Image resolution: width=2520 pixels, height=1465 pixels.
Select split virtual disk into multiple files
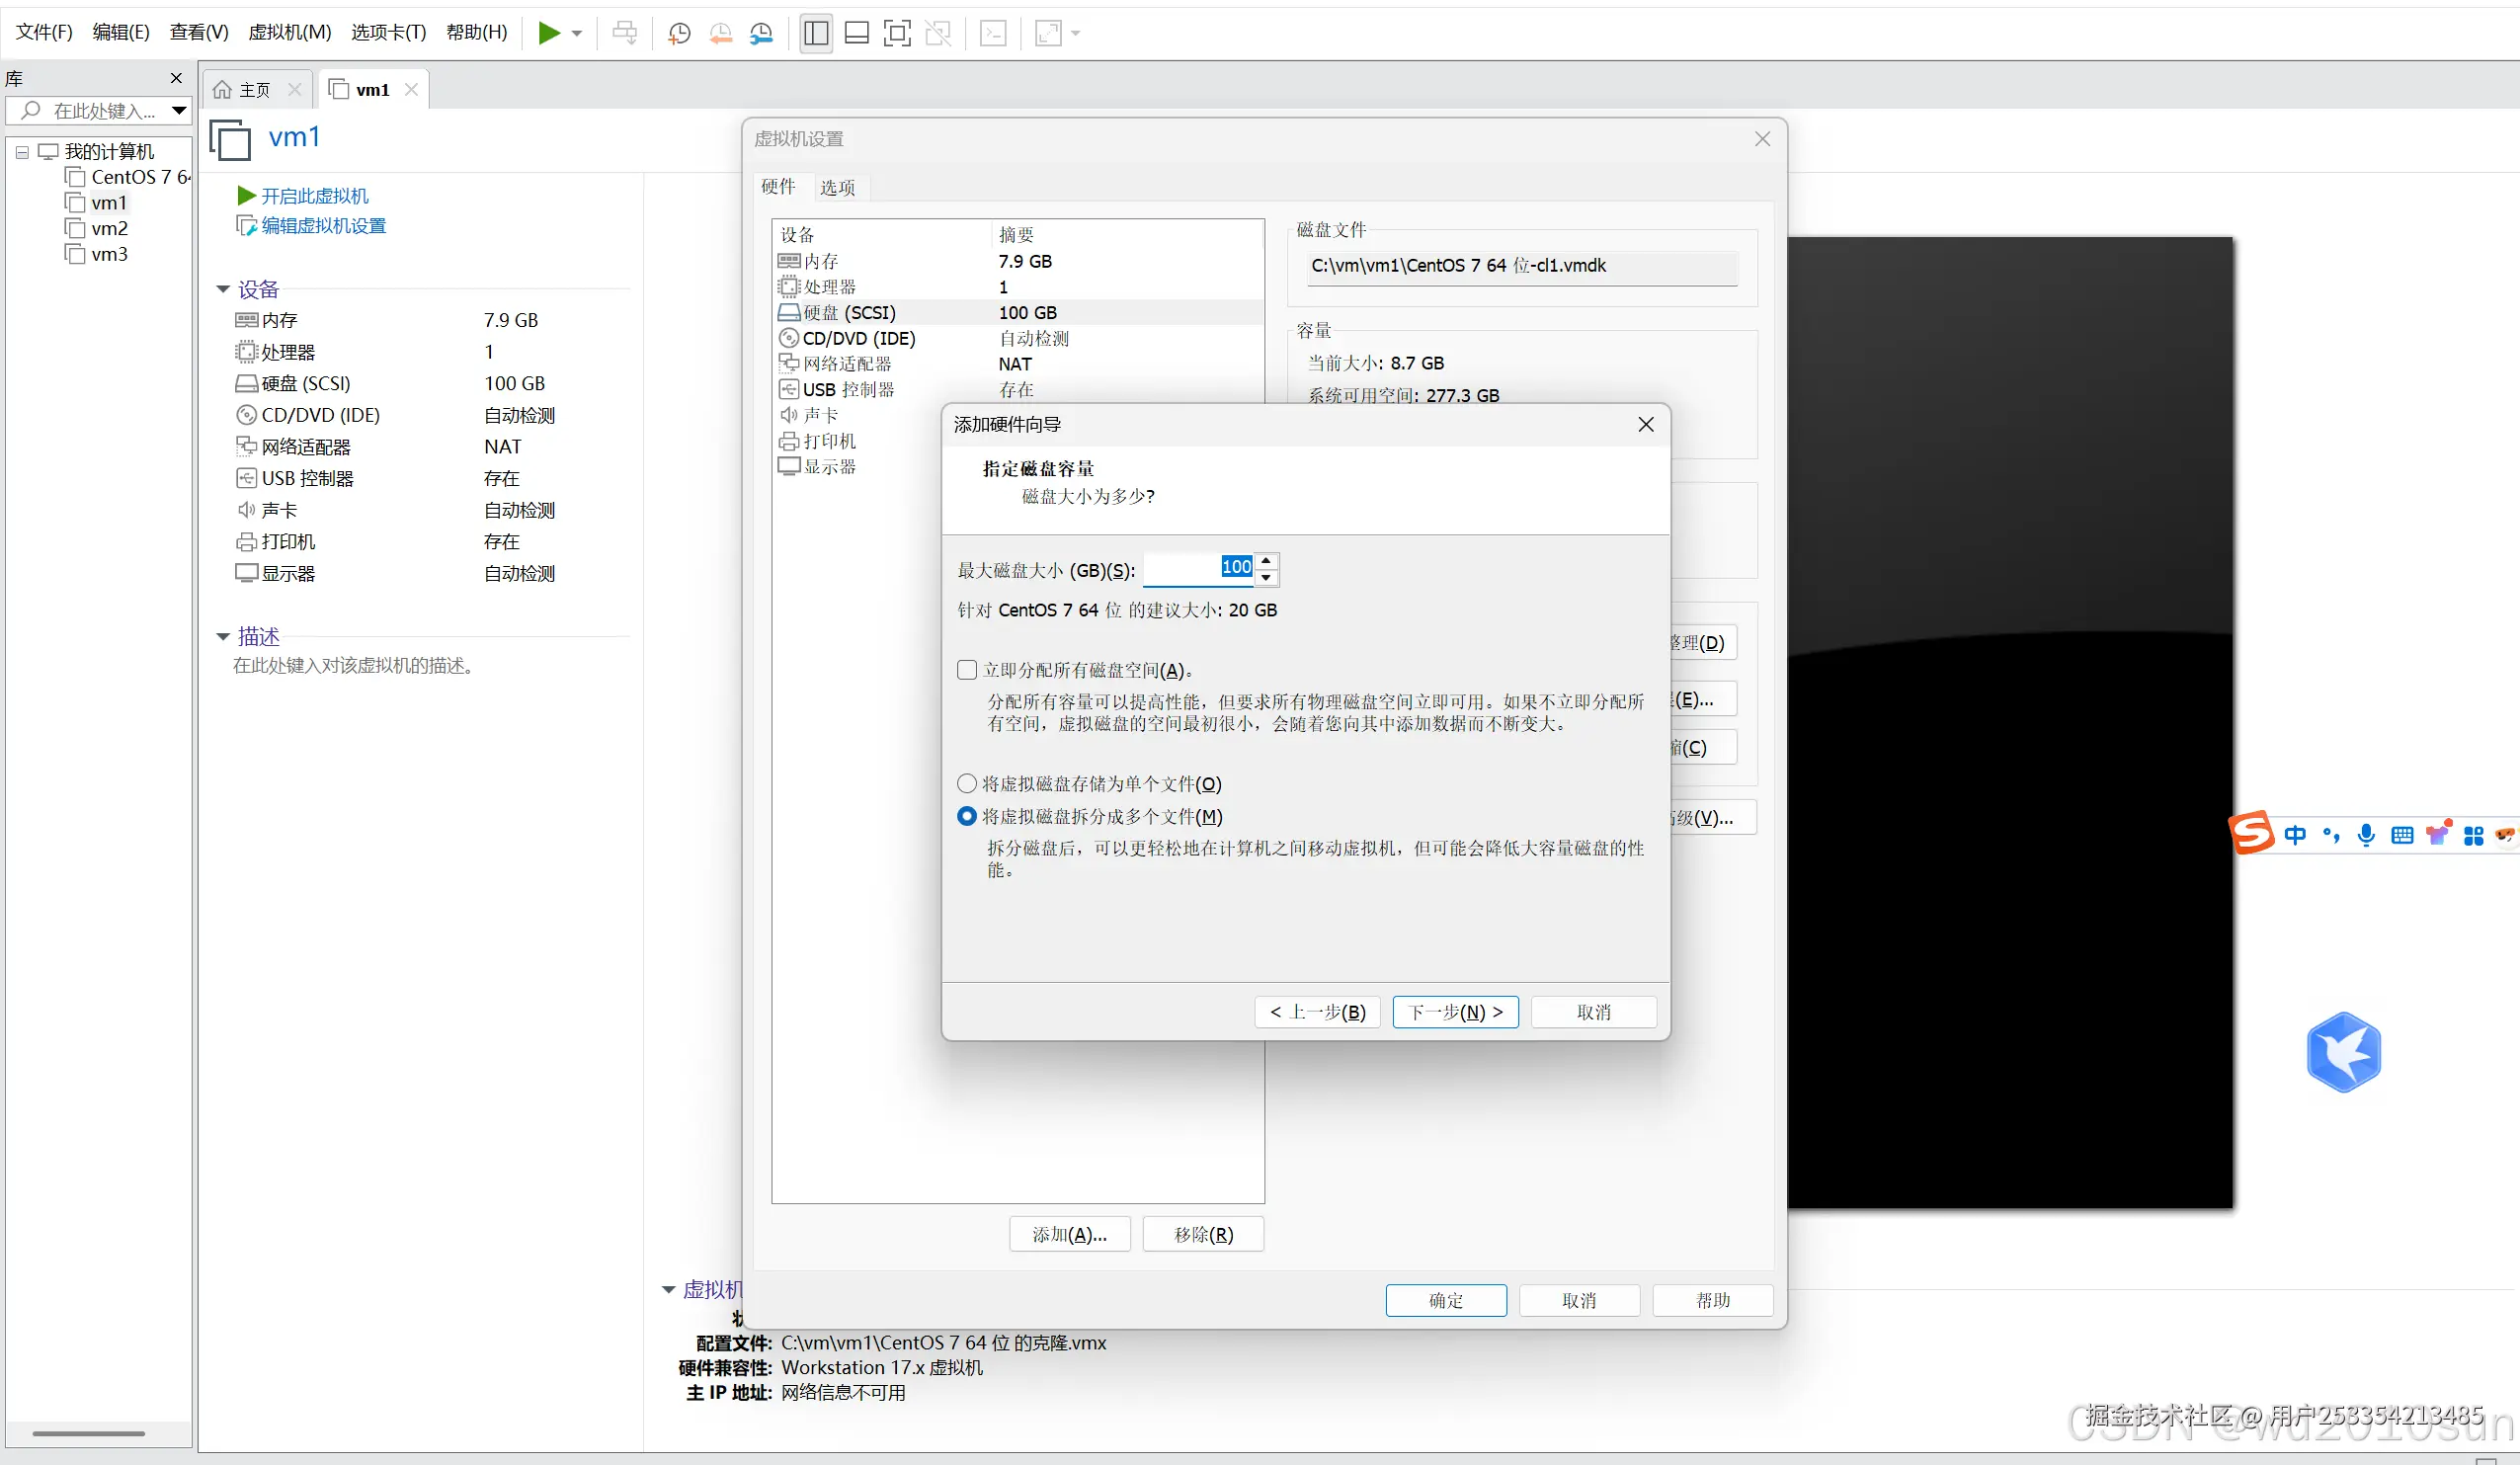(967, 816)
